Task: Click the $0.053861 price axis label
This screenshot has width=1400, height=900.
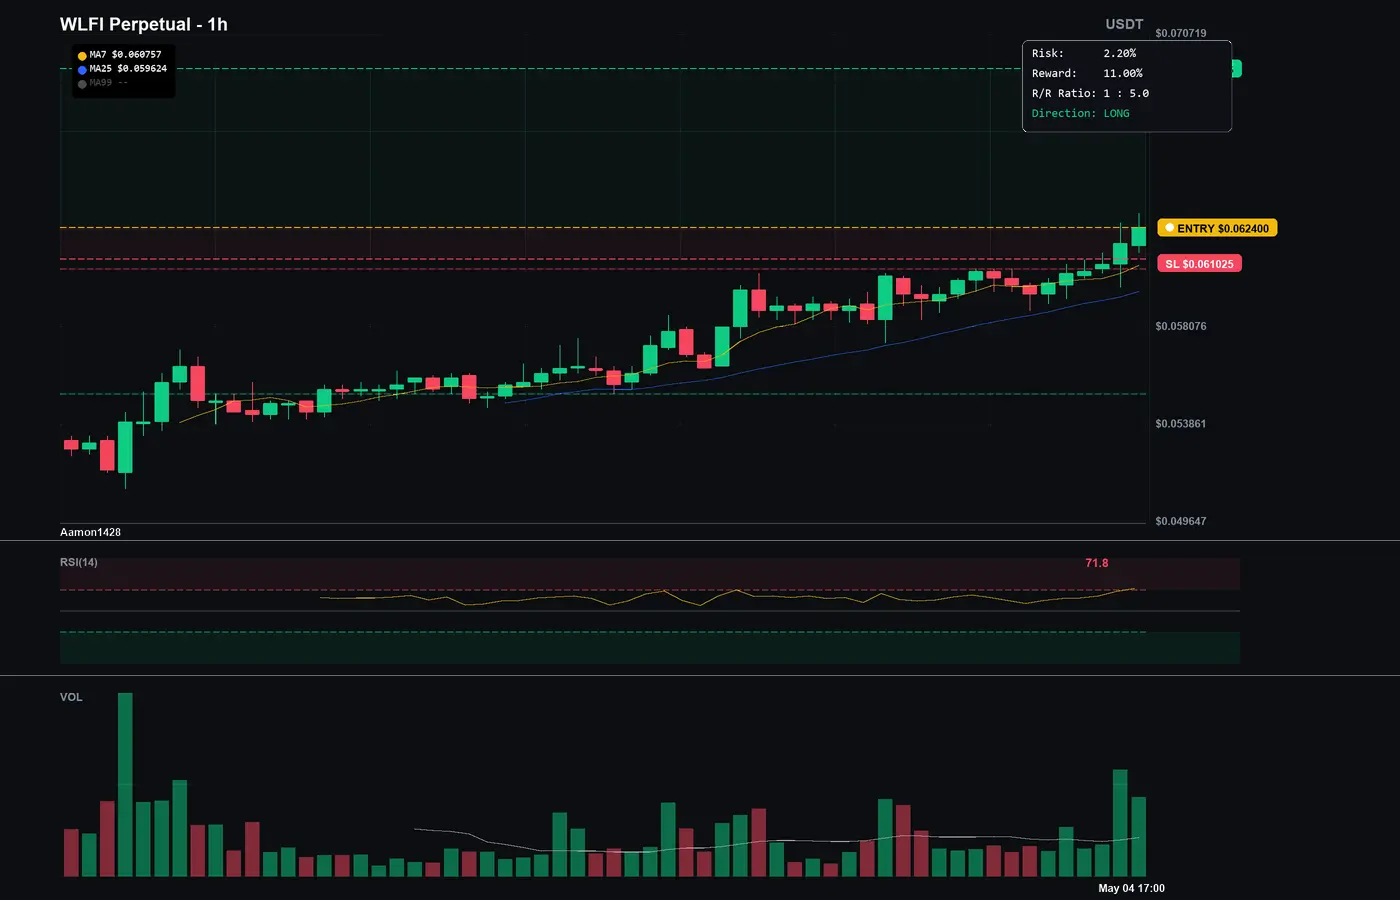Action: [x=1181, y=424]
